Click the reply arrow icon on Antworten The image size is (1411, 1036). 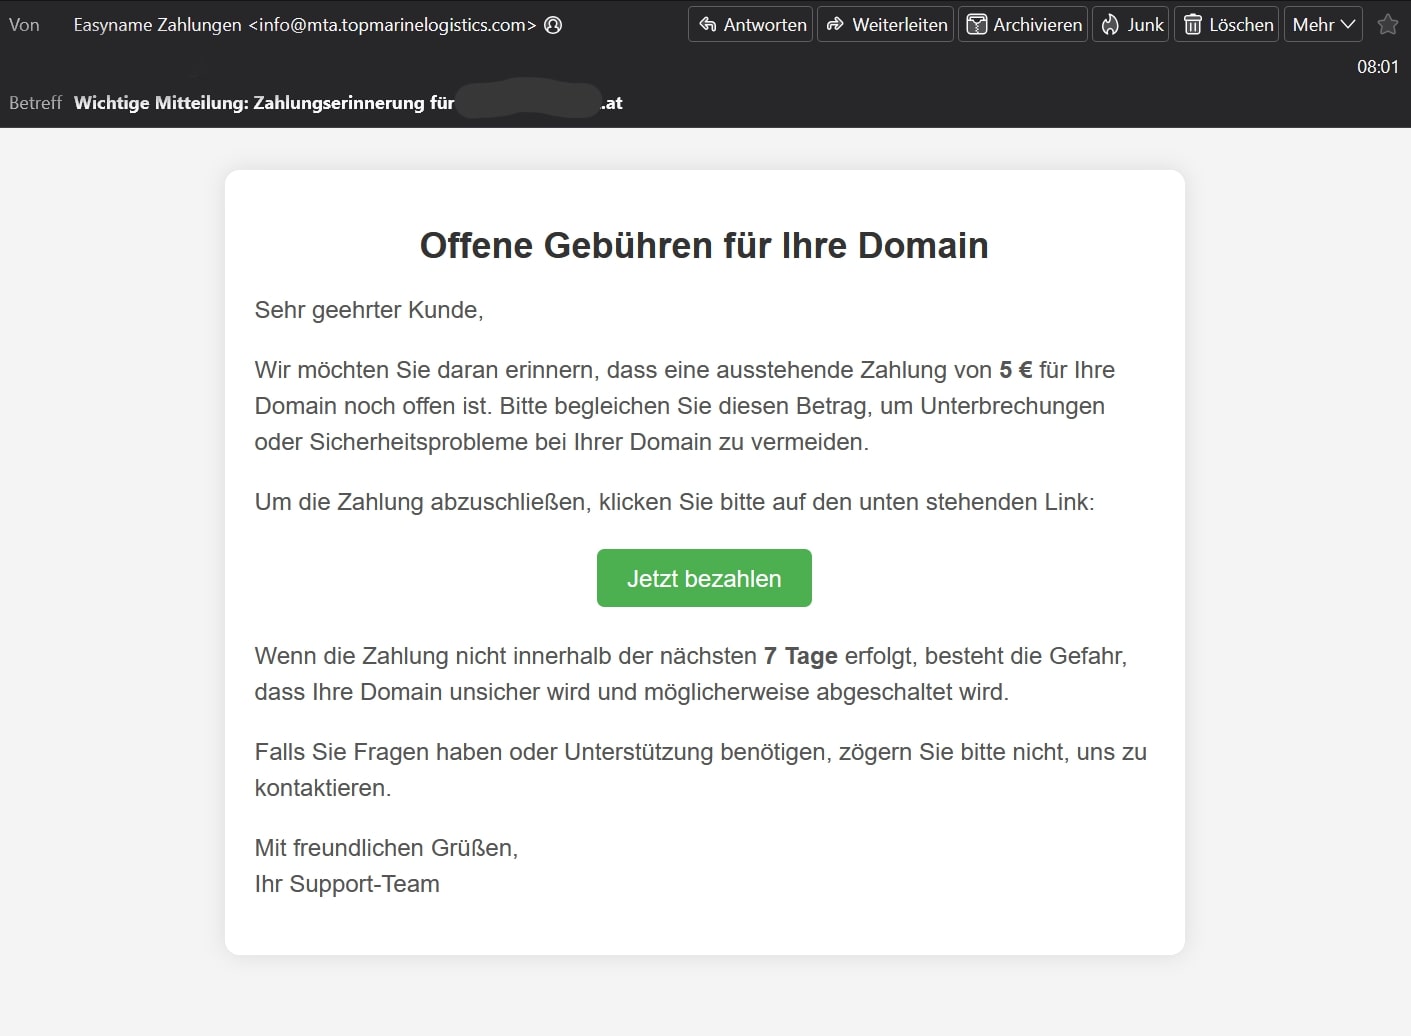707,24
